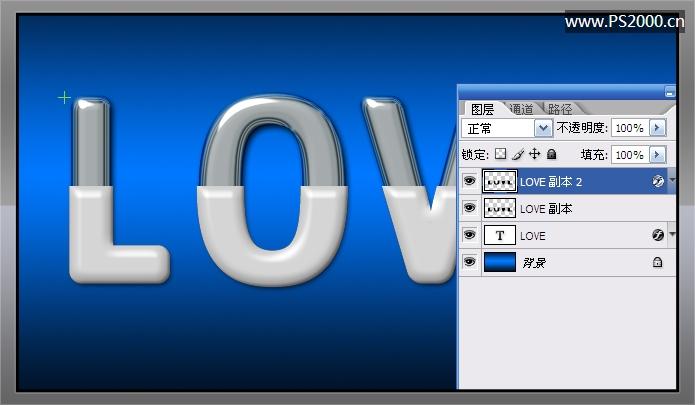Open layer effects icon on LOVE text layer
Viewport: 695px width, 405px height.
[x=658, y=235]
